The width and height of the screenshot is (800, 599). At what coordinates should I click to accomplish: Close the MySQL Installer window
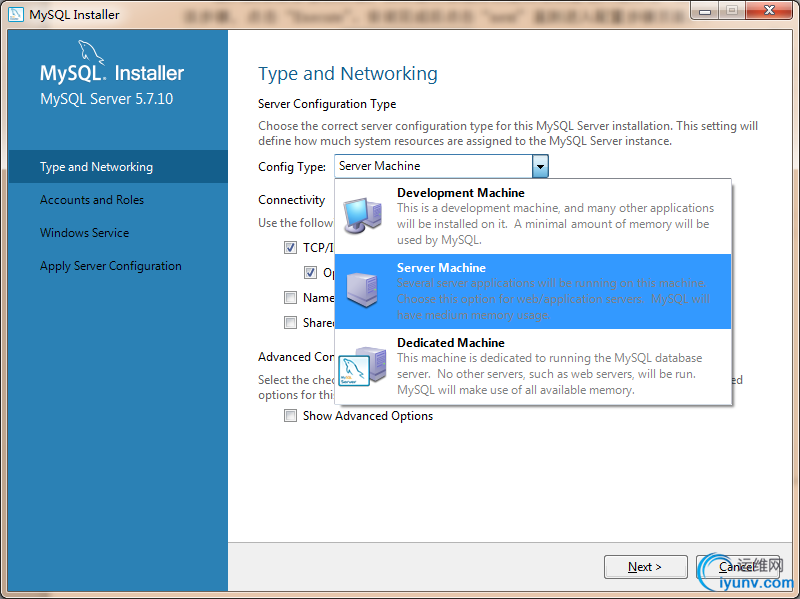(x=769, y=11)
